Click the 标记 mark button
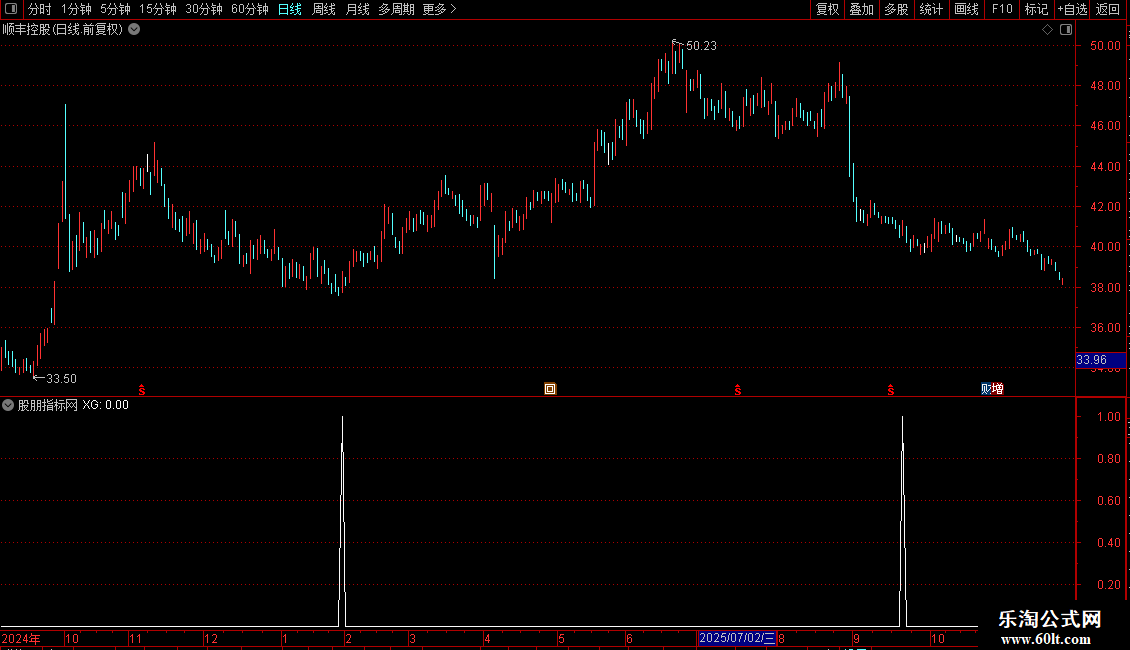This screenshot has width=1130, height=650. pos(1036,9)
